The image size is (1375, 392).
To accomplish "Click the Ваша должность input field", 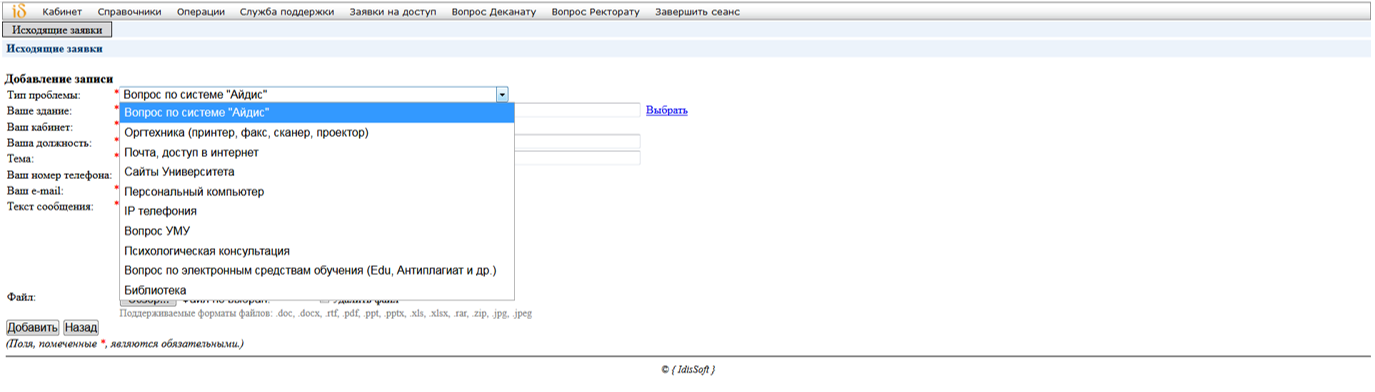I will 577,142.
